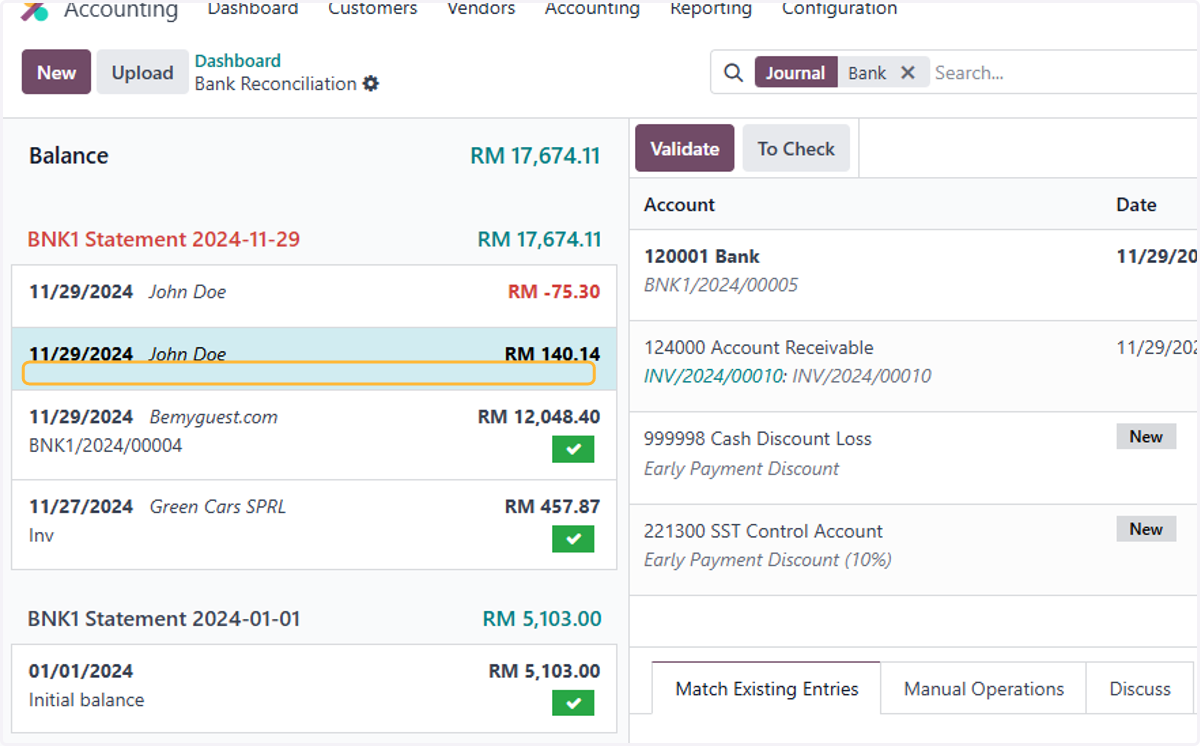
Task: Click the Account column header
Action: click(679, 205)
